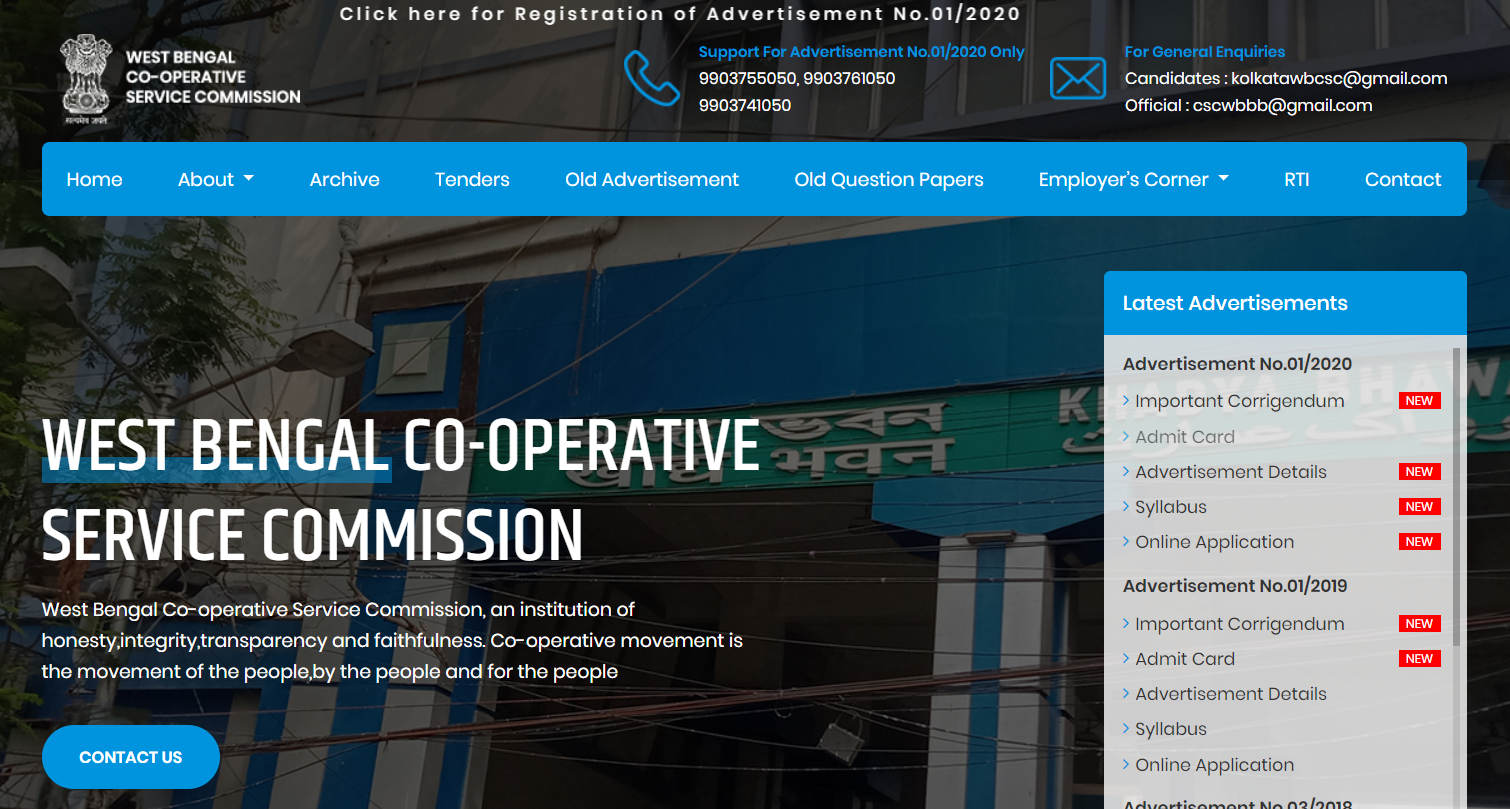The height and width of the screenshot is (809, 1510).
Task: Click the NEW badge beside Syllabus under 01/2020
Action: tap(1419, 506)
